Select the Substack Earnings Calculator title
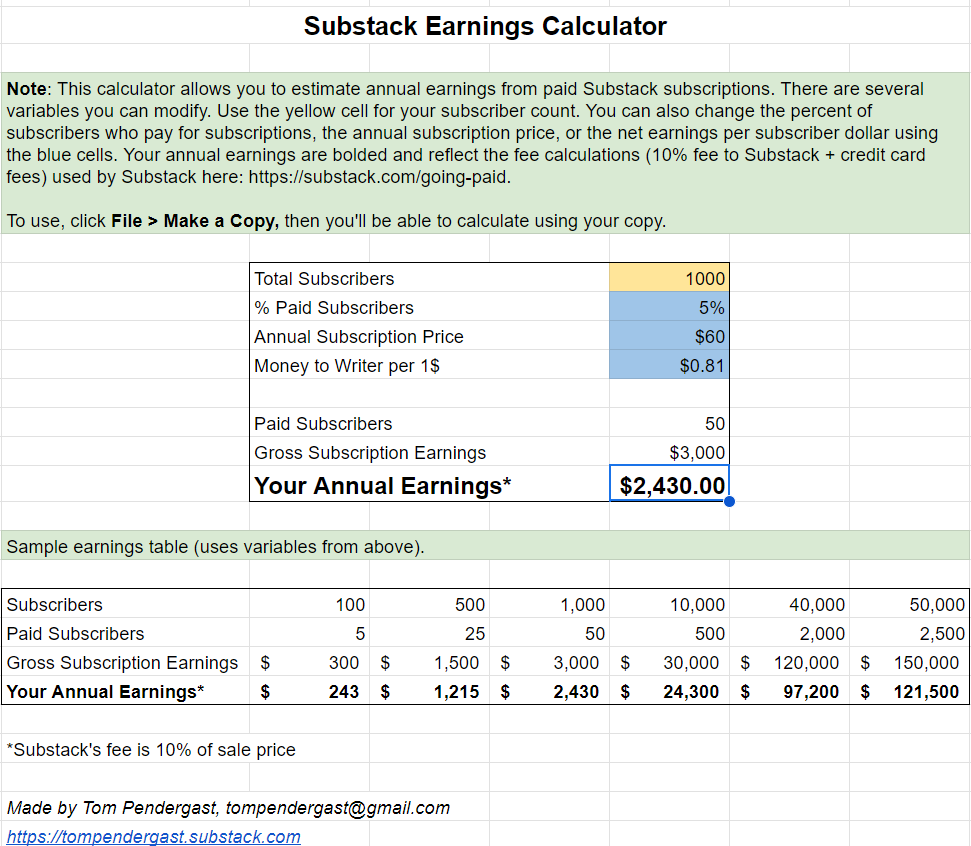 (485, 26)
